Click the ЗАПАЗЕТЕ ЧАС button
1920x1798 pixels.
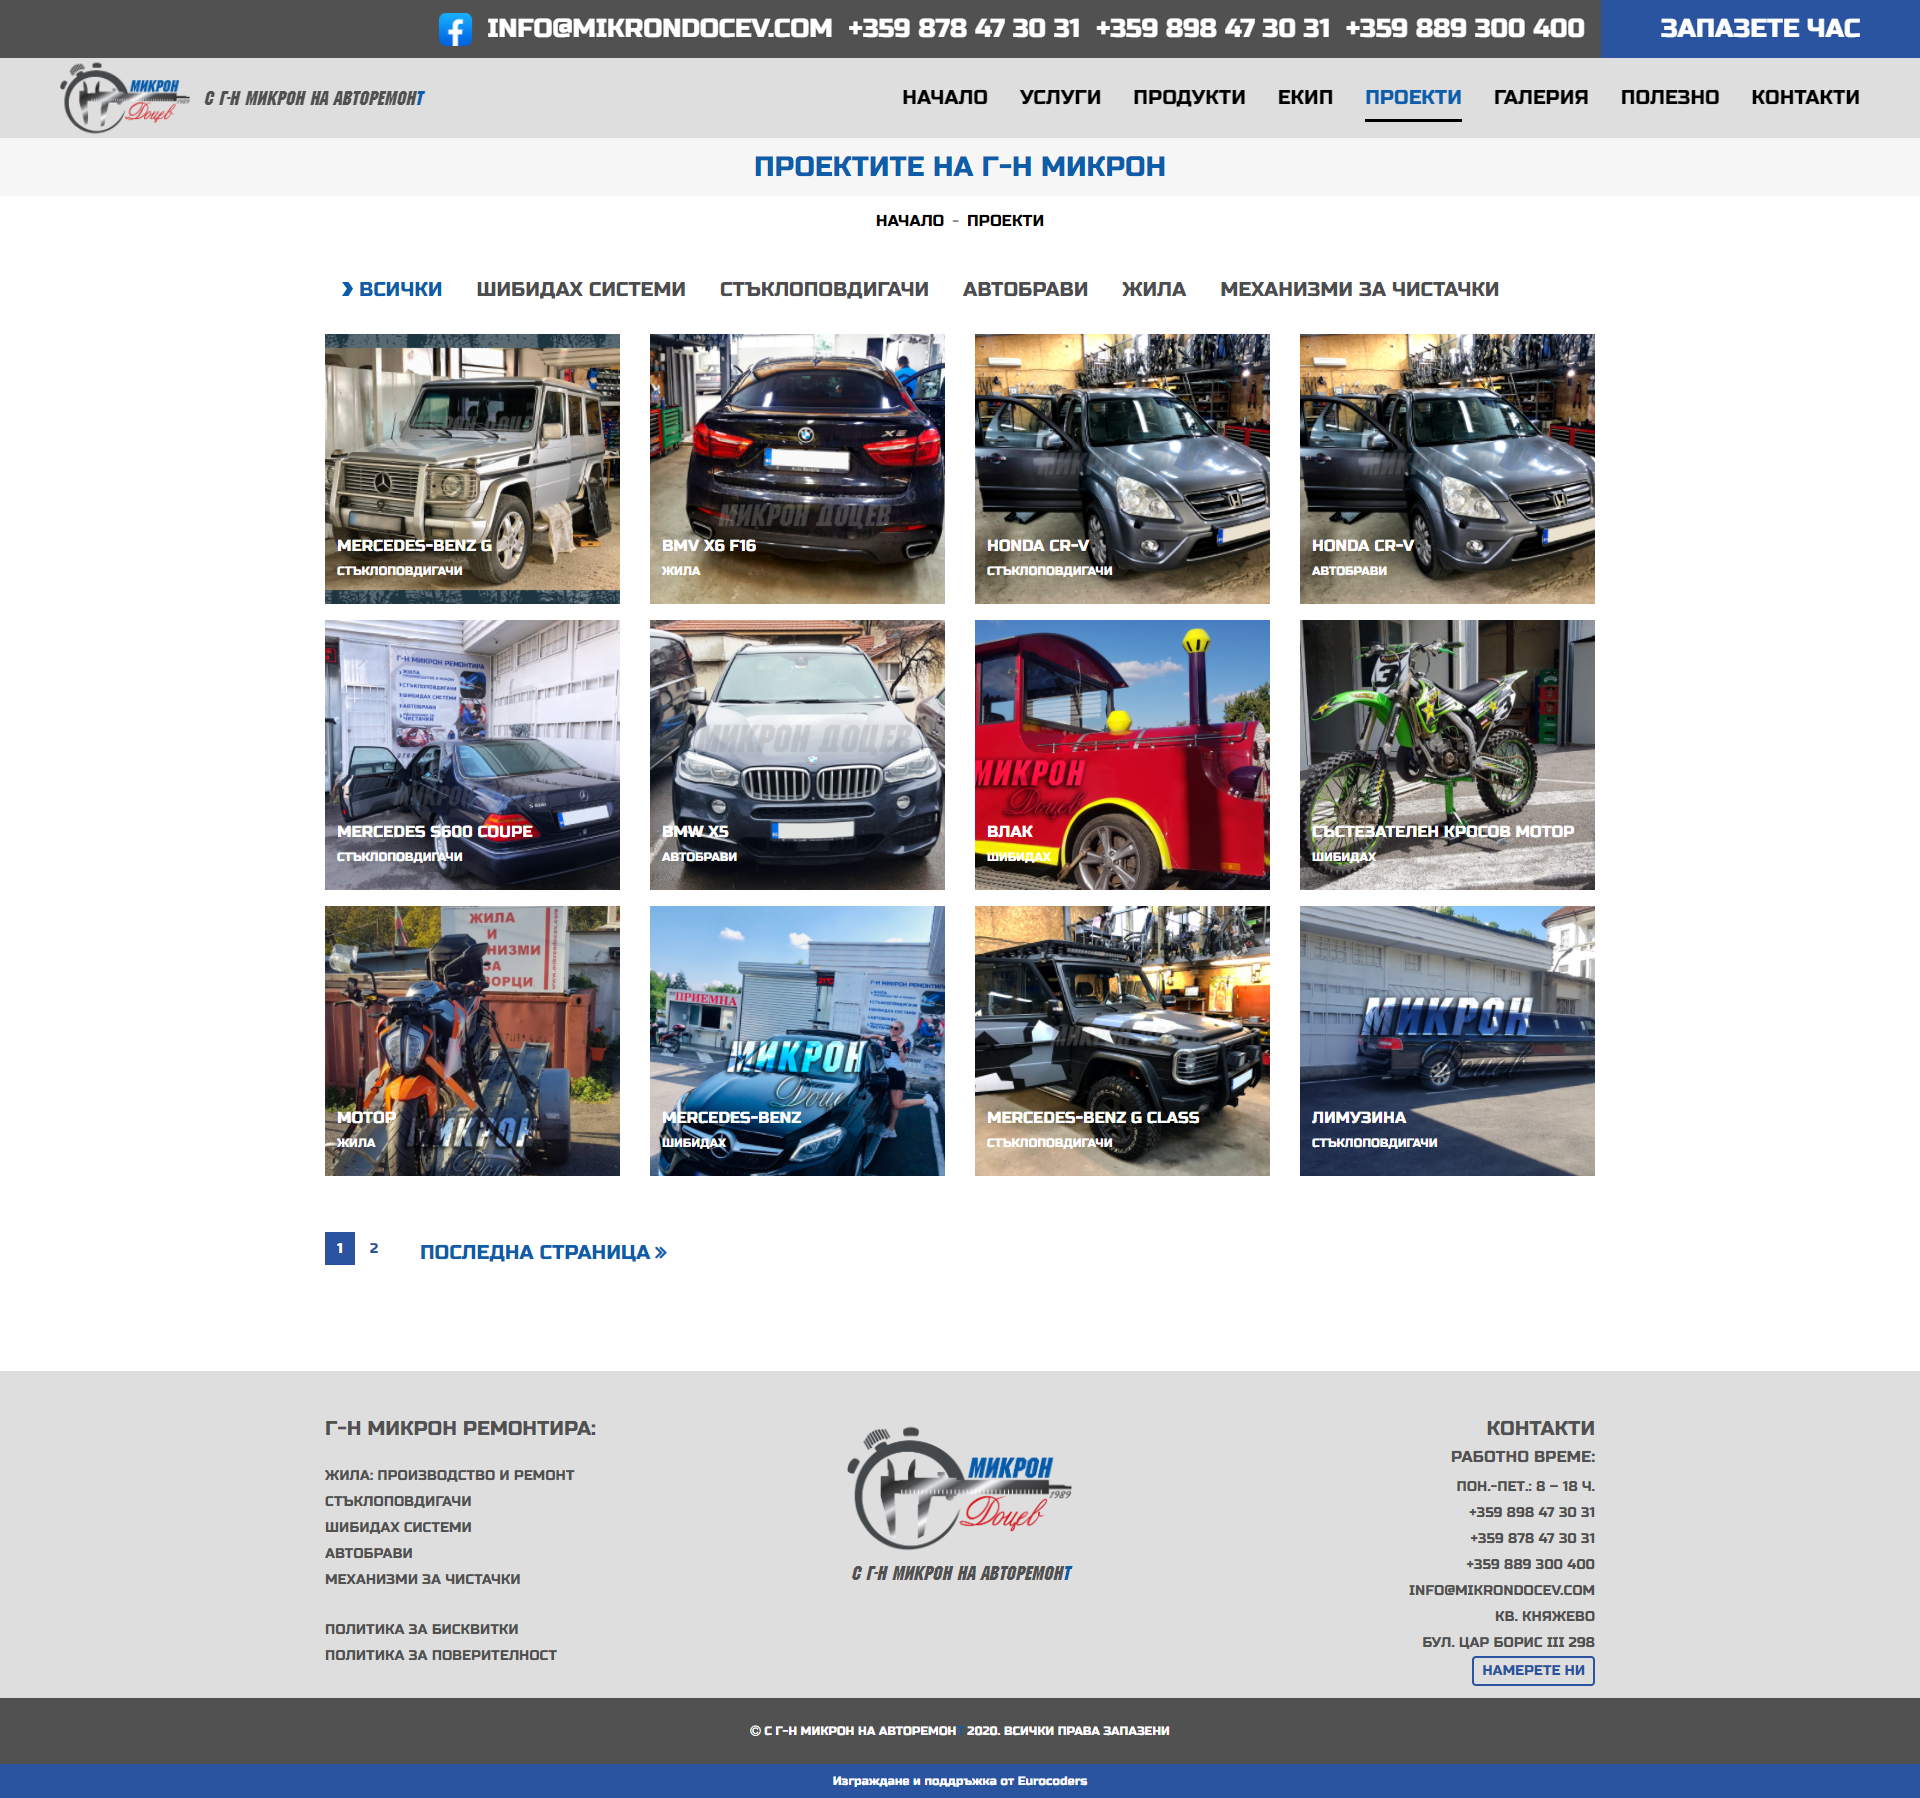(x=1760, y=28)
